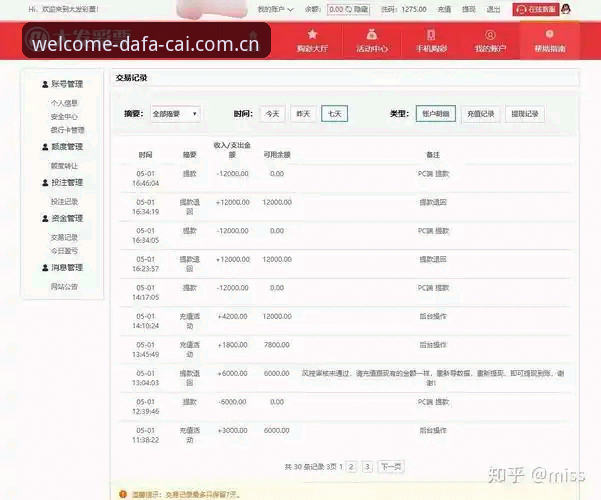Screen dimensions: 601x500
Task: Click person icon beside 资金管理 heading
Action: click(x=45, y=219)
